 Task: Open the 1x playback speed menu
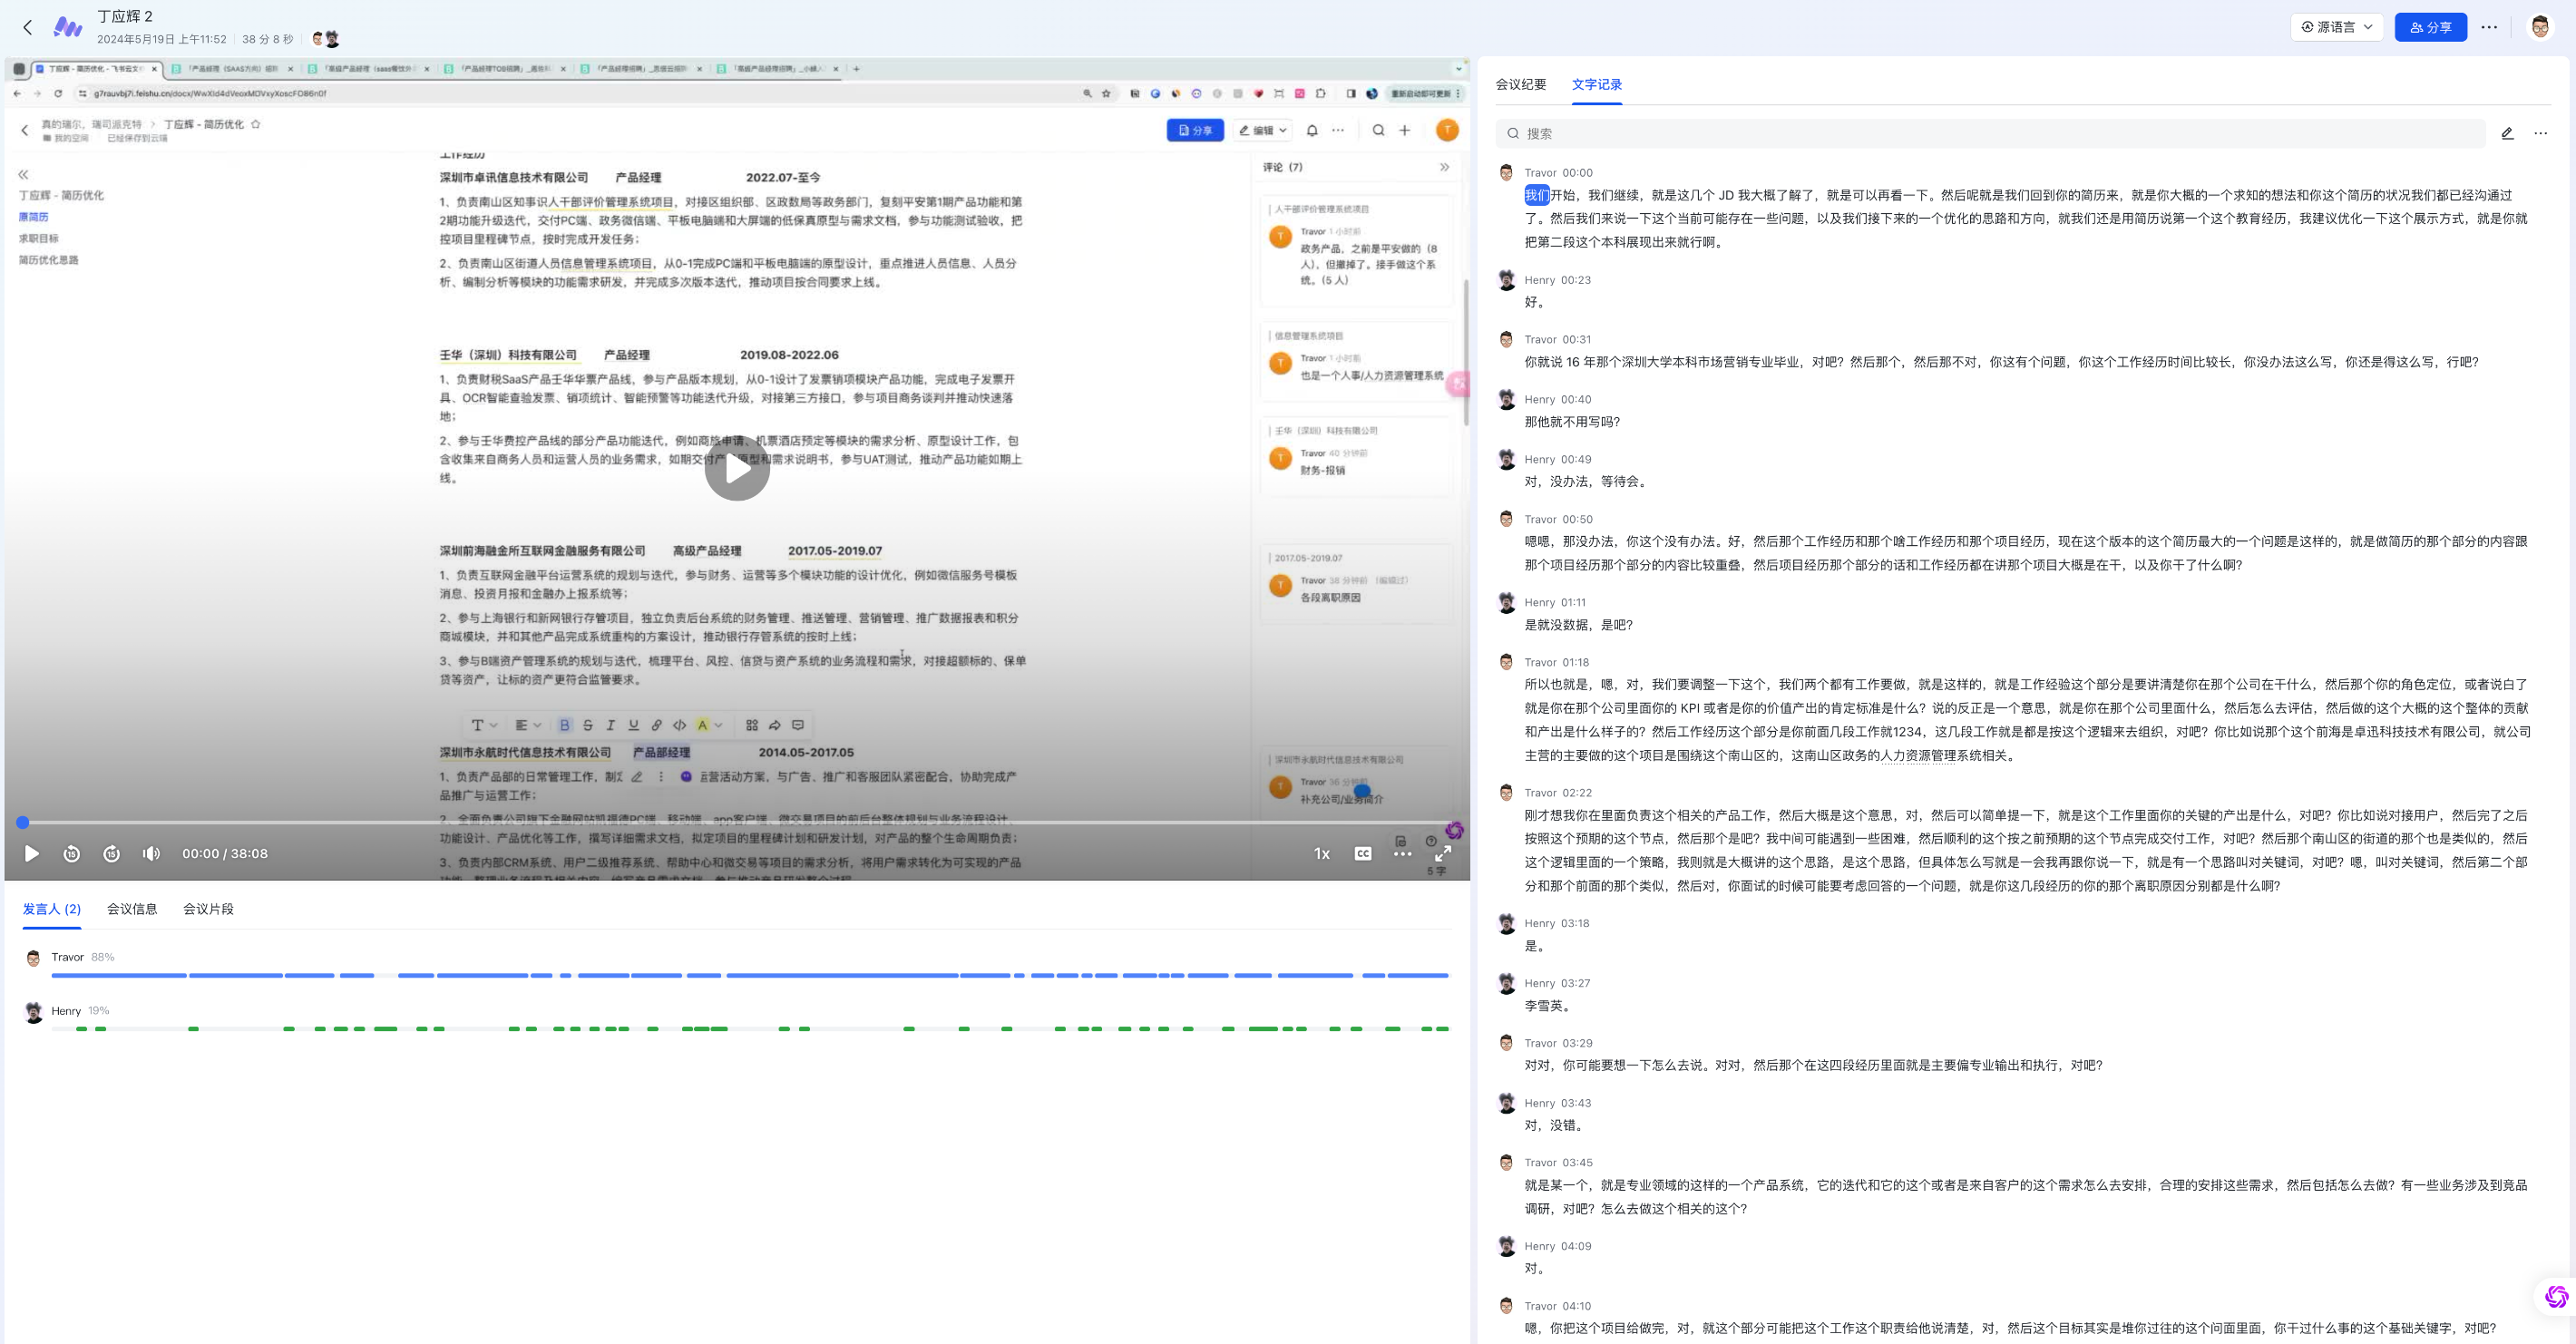(x=1321, y=853)
